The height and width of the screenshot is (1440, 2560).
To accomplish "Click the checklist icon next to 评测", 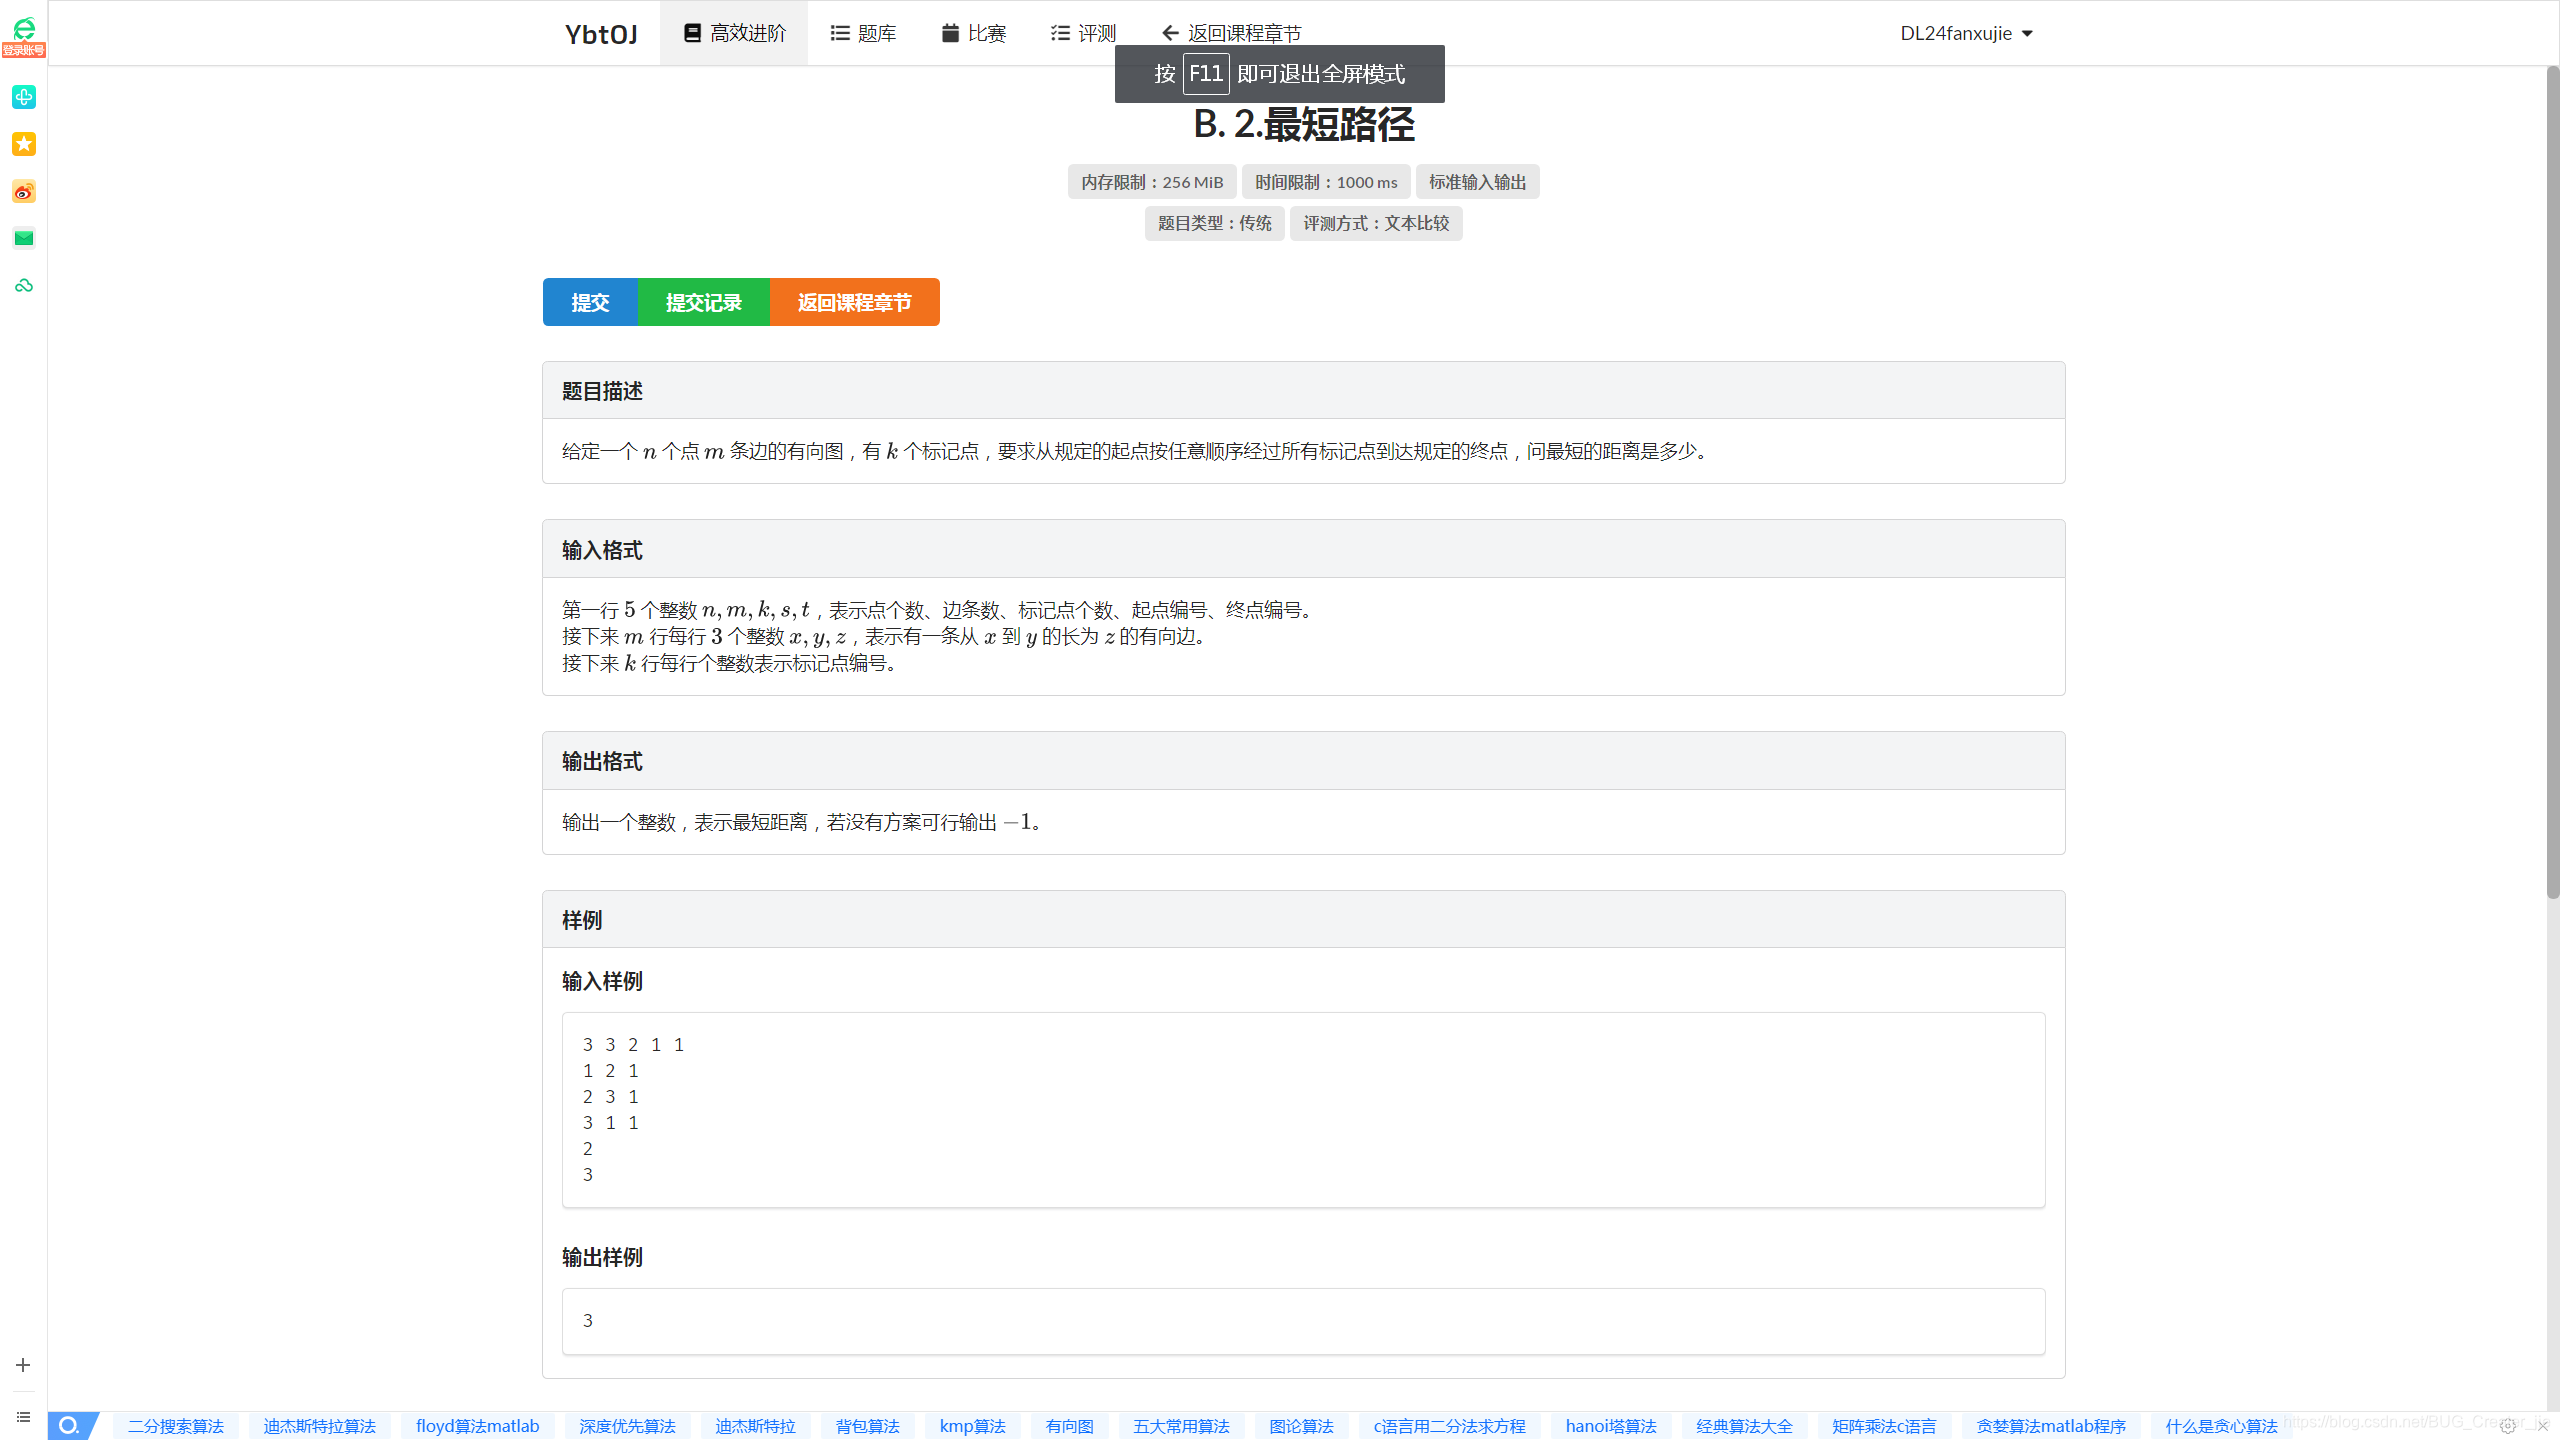I will click(x=1058, y=32).
